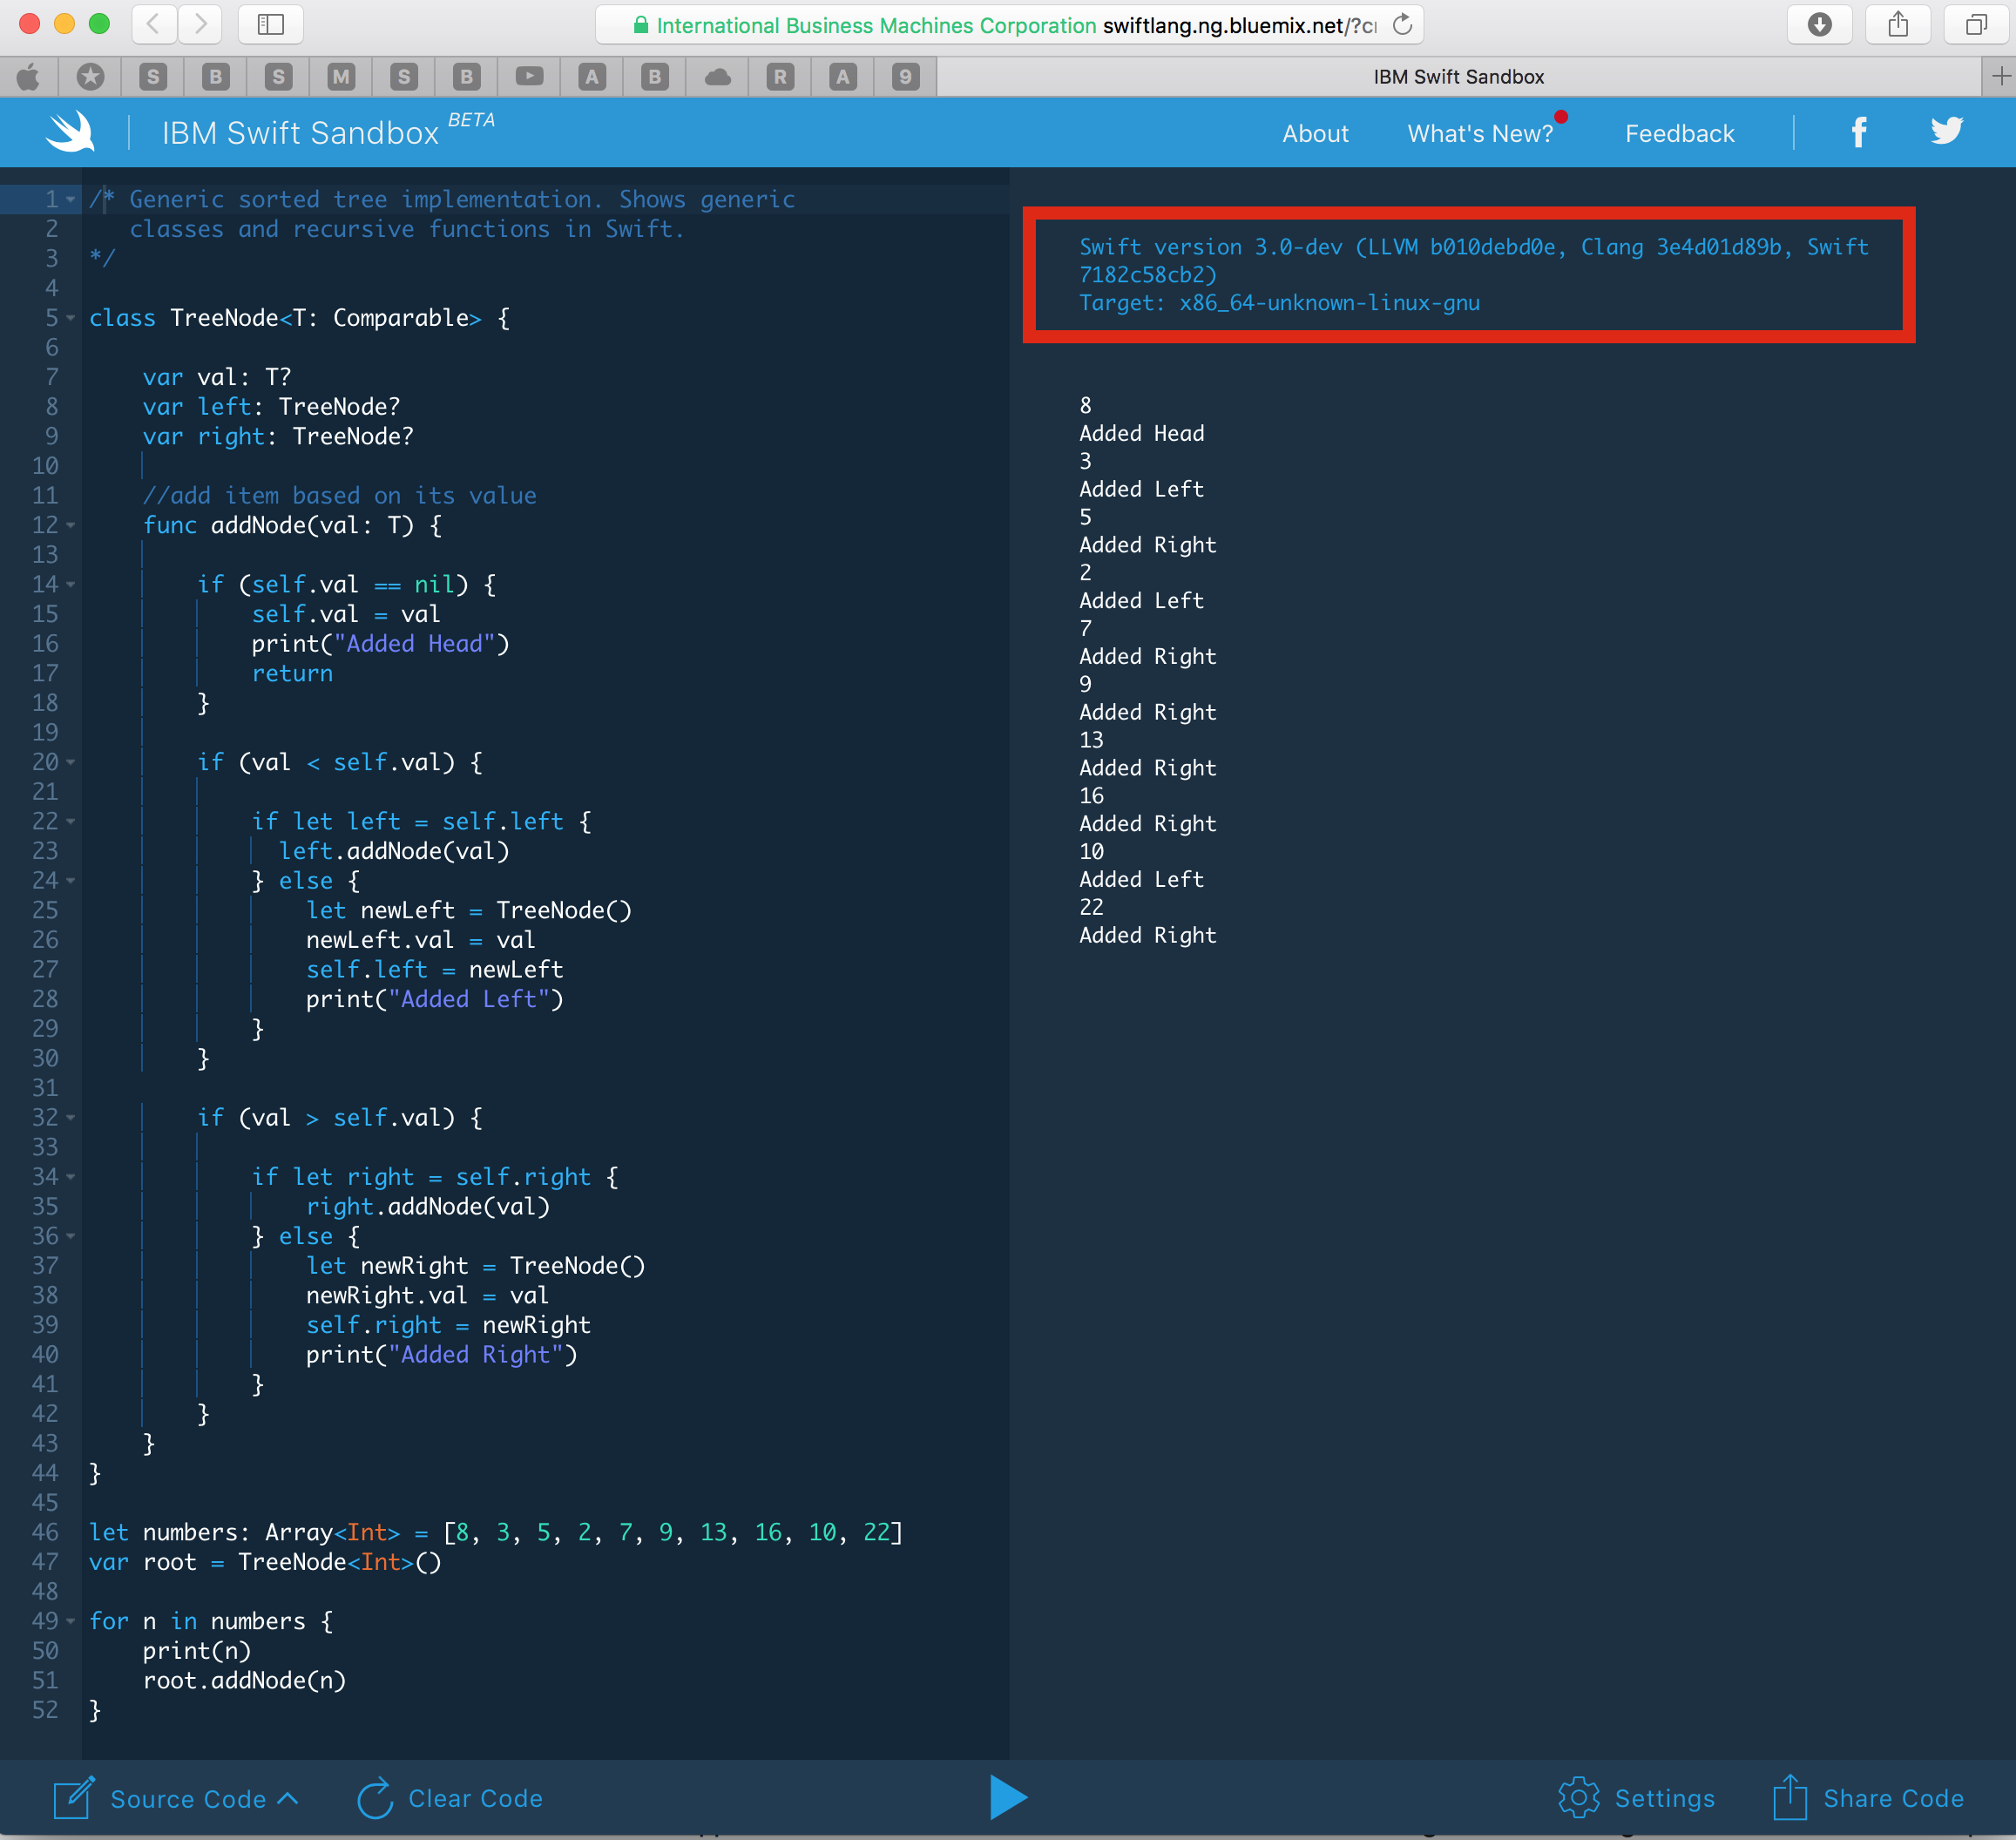Fold the for loop on line 49

(x=71, y=1621)
